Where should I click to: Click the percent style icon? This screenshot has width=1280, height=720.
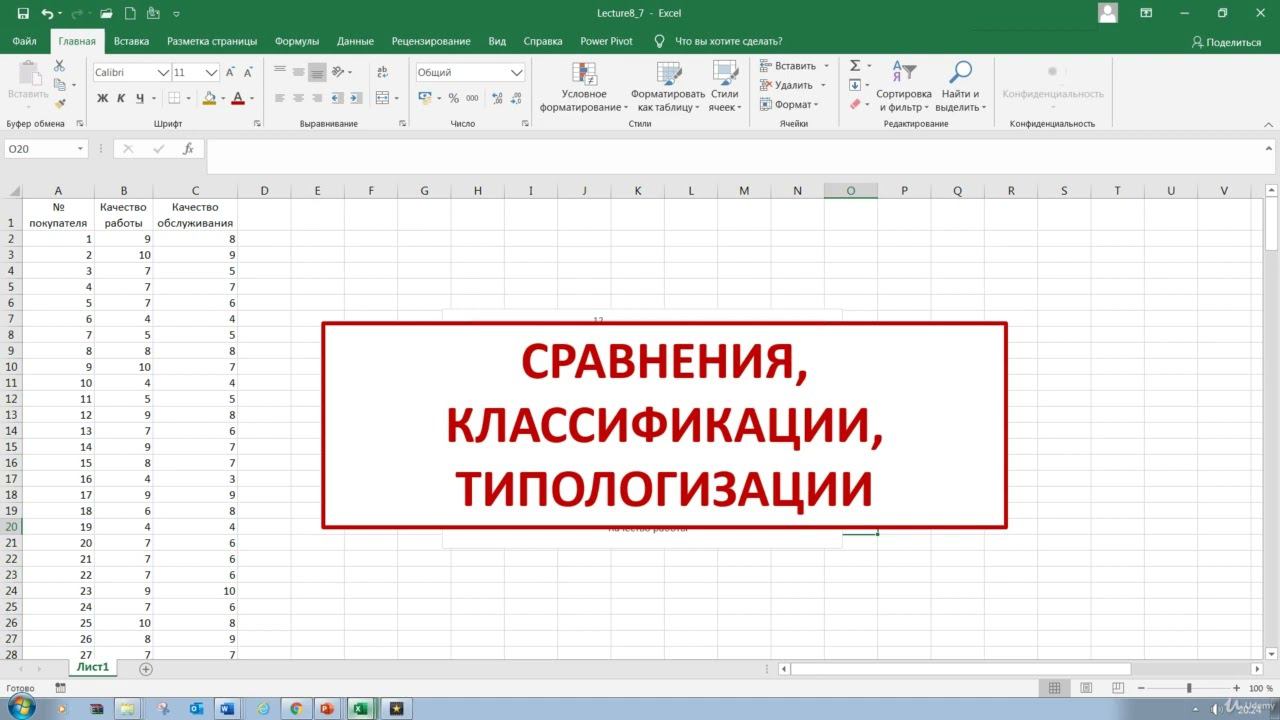pyautogui.click(x=453, y=98)
